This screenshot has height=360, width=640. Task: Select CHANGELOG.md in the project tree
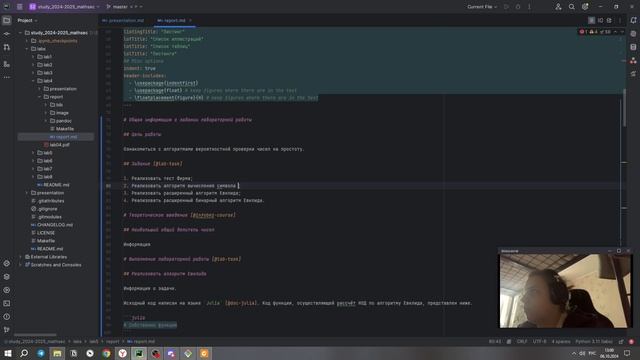[x=51, y=225]
